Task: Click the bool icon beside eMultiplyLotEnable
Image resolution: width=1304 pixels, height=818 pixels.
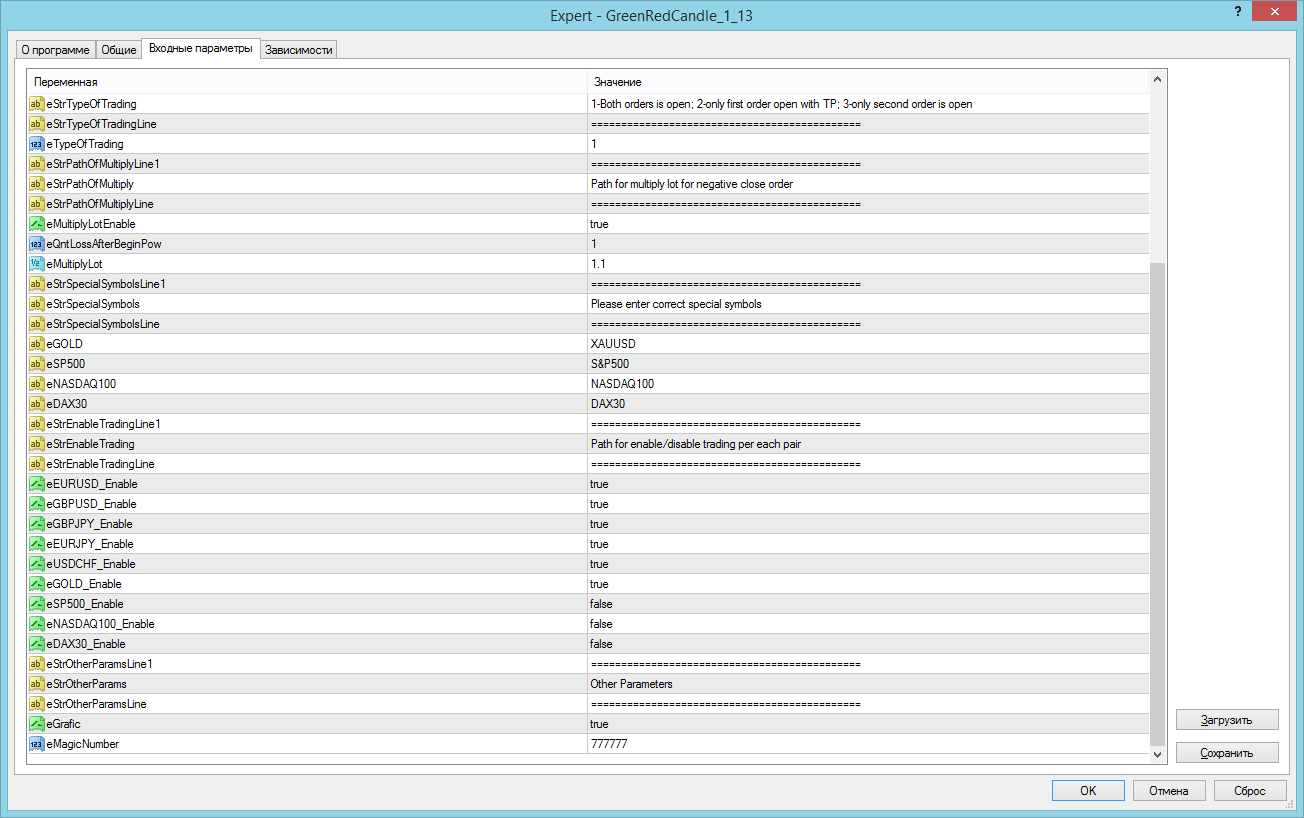Action: point(37,224)
